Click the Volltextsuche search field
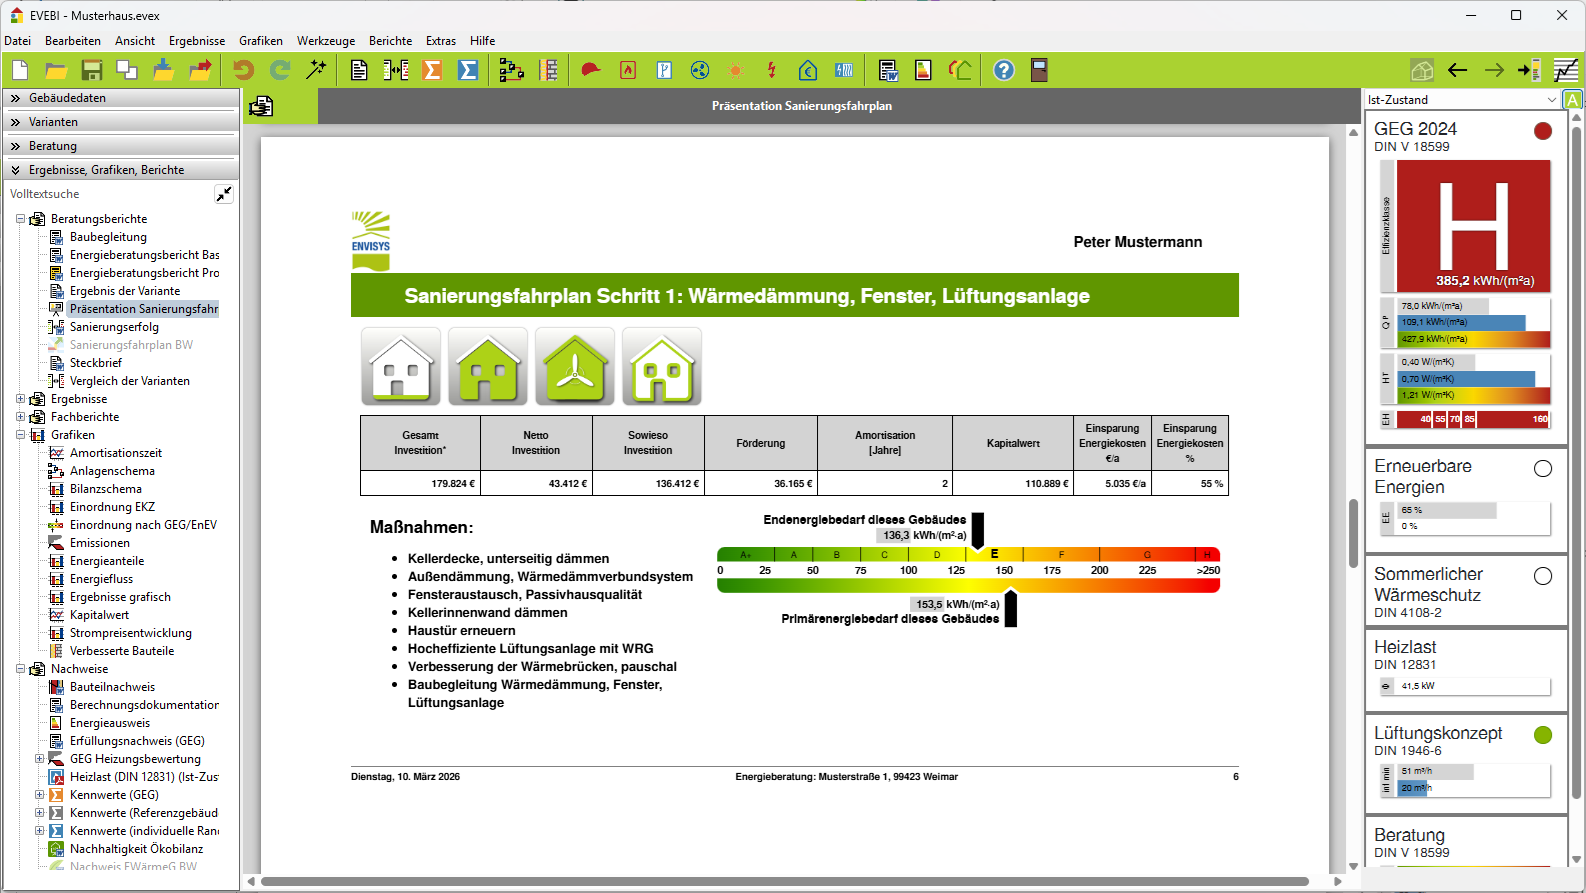1586x893 pixels. (x=110, y=194)
